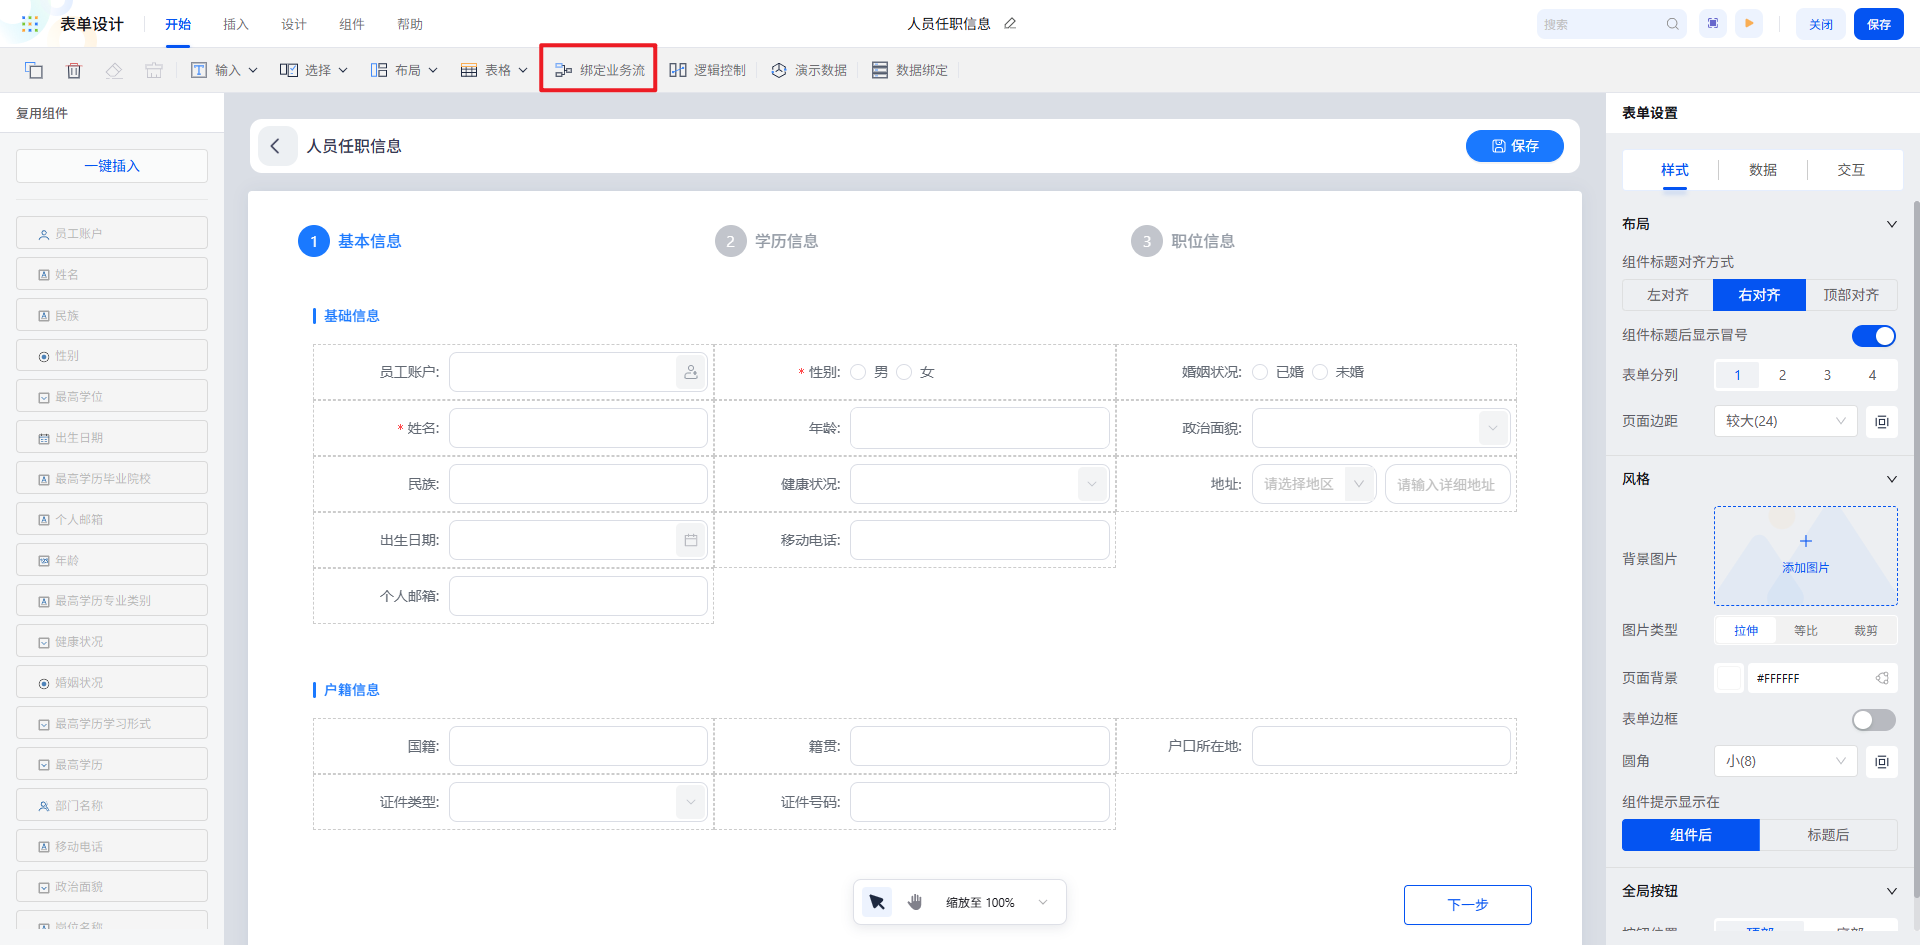Open the 选择 dropdown in the toolbar
The image size is (1920, 945).
tap(314, 70)
